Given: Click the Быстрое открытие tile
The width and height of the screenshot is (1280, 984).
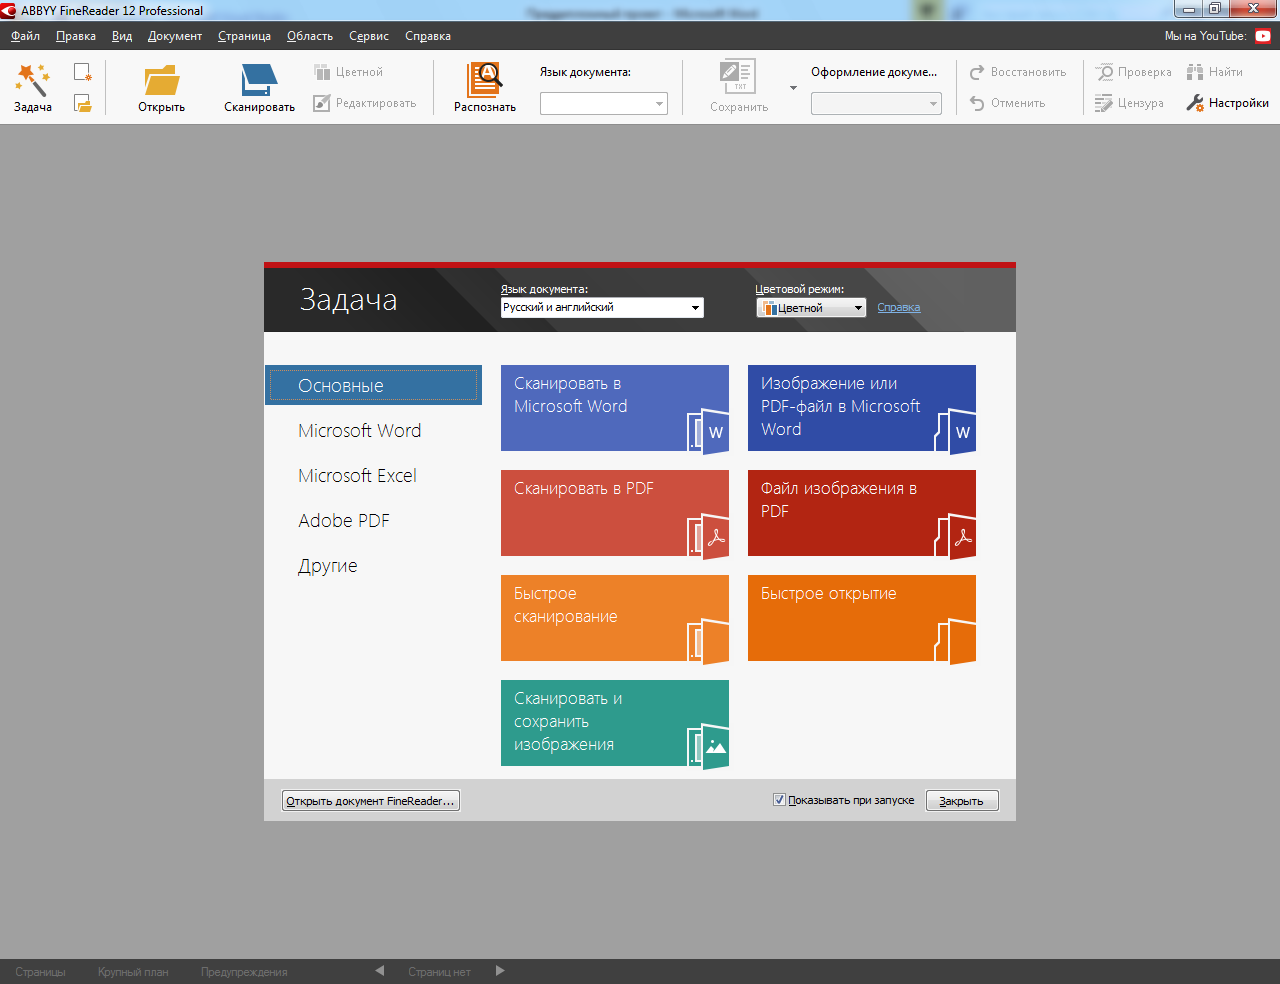Looking at the screenshot, I should [x=862, y=618].
